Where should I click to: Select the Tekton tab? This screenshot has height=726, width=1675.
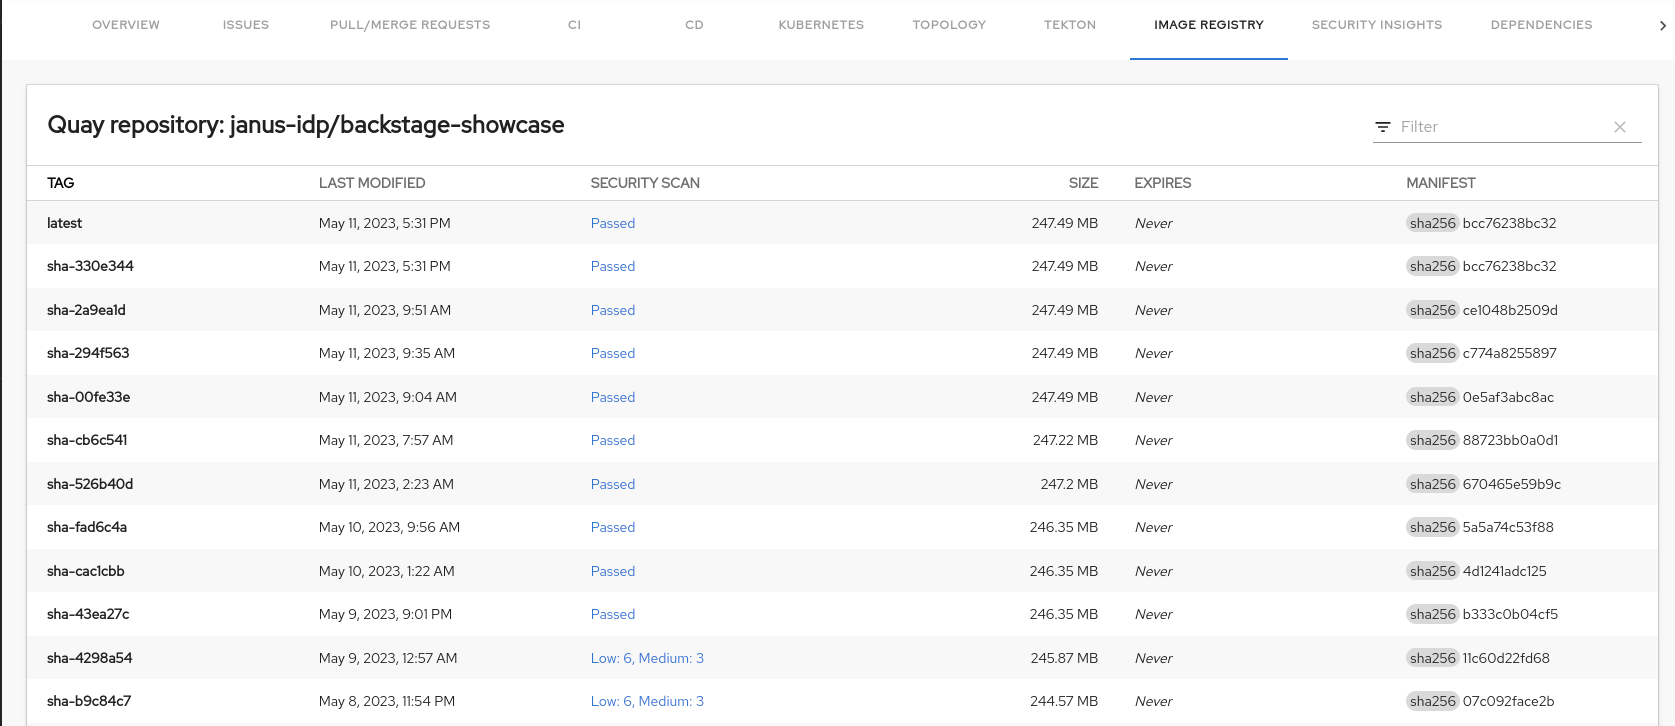[1069, 25]
